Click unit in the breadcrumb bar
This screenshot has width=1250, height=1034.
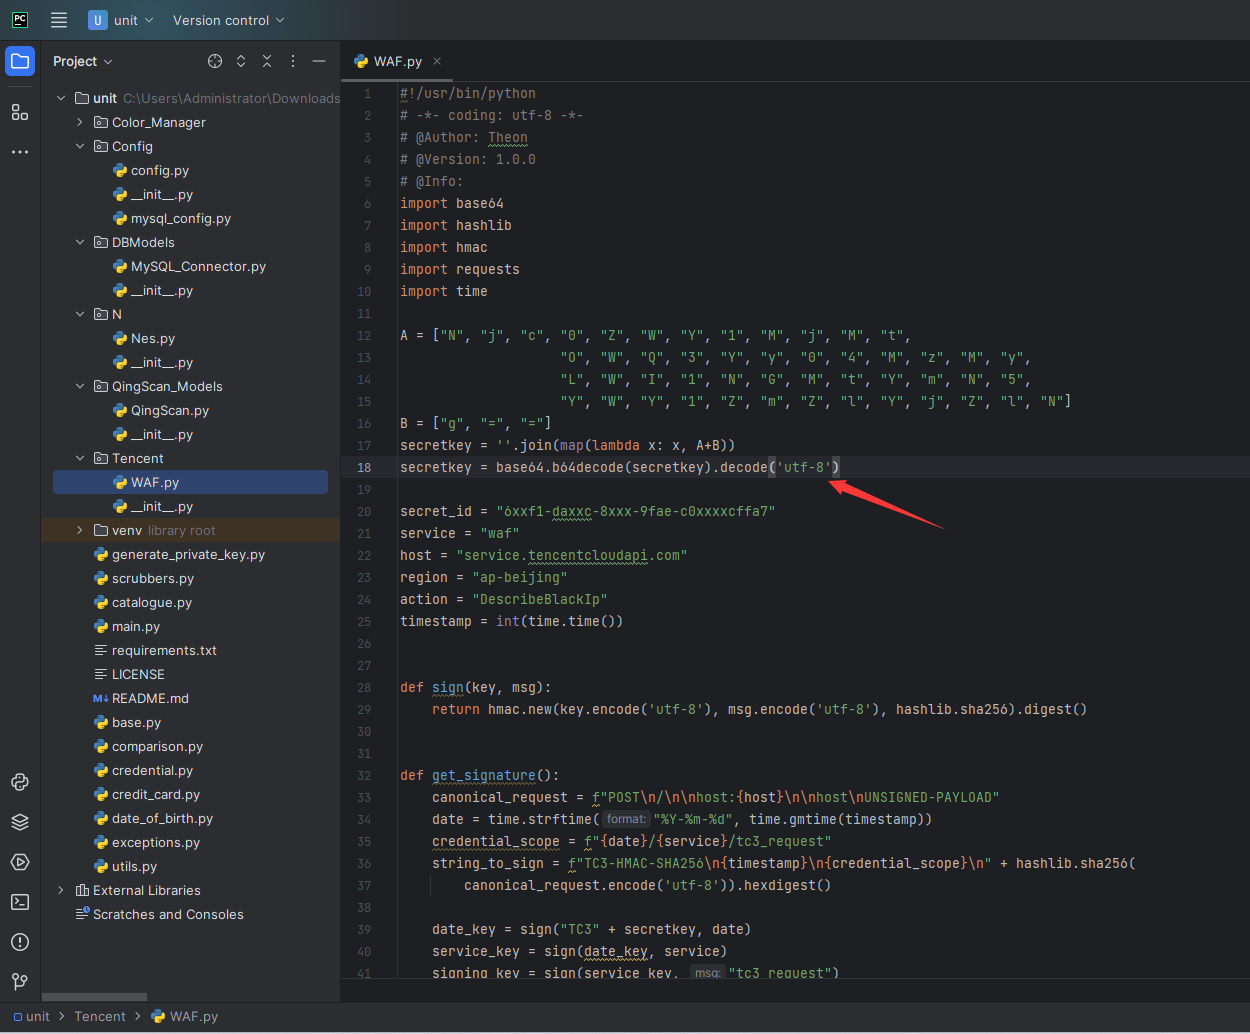click(x=32, y=1016)
